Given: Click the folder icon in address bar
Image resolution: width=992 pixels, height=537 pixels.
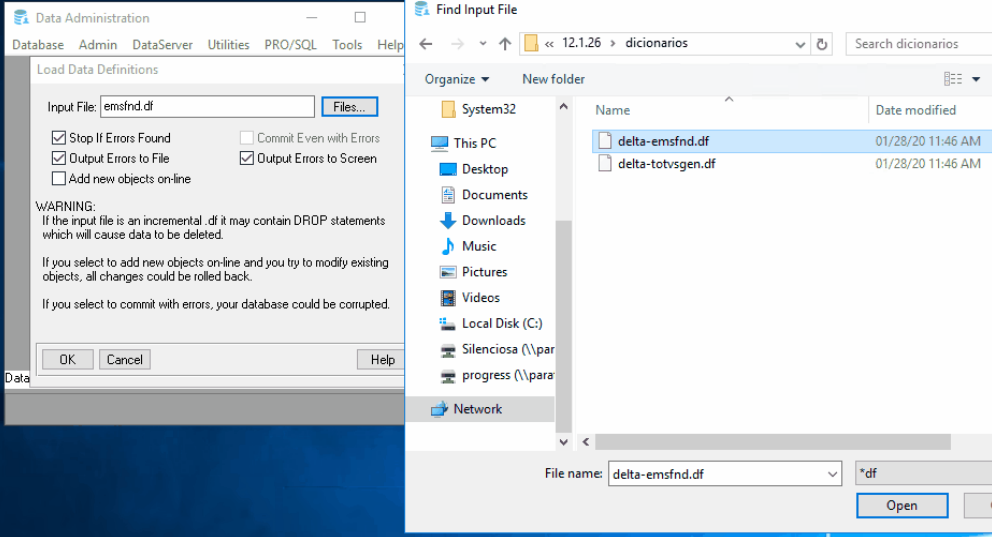Looking at the screenshot, I should (531, 43).
